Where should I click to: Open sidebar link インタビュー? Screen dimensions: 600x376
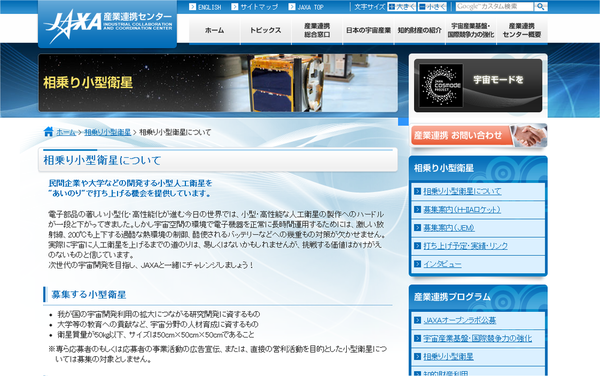click(442, 264)
